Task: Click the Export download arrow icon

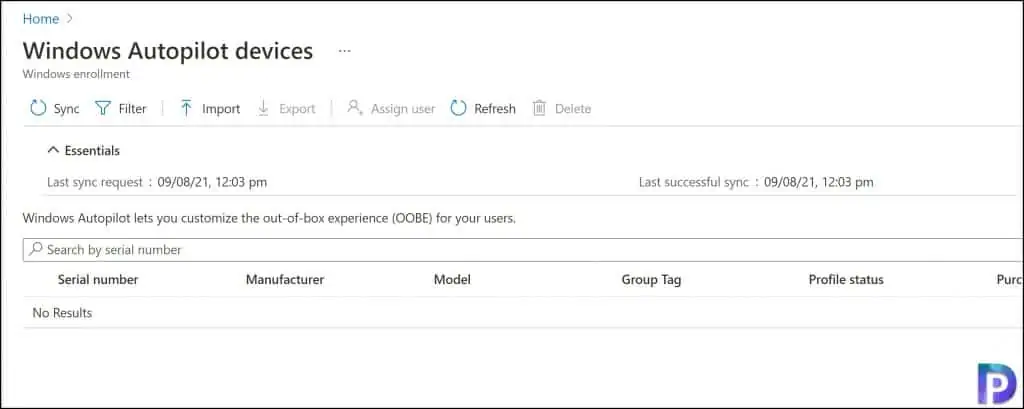Action: [x=264, y=108]
